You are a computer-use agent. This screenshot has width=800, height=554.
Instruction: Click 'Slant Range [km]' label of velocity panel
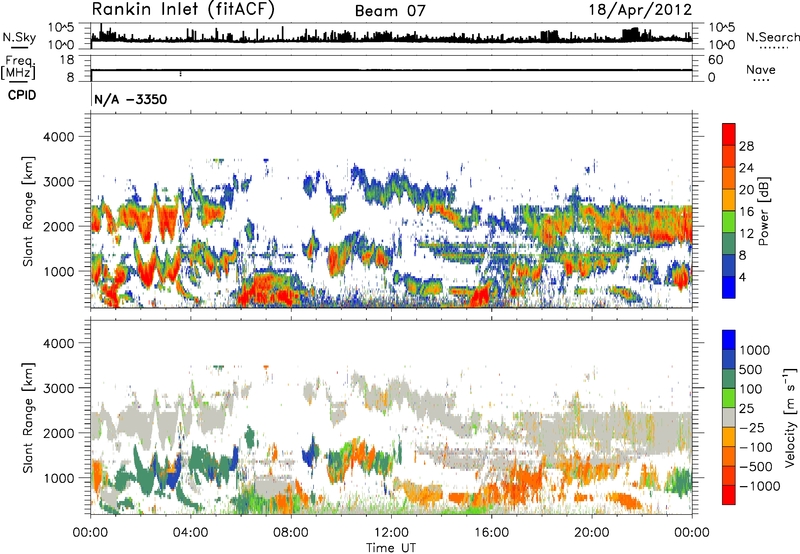click(28, 418)
